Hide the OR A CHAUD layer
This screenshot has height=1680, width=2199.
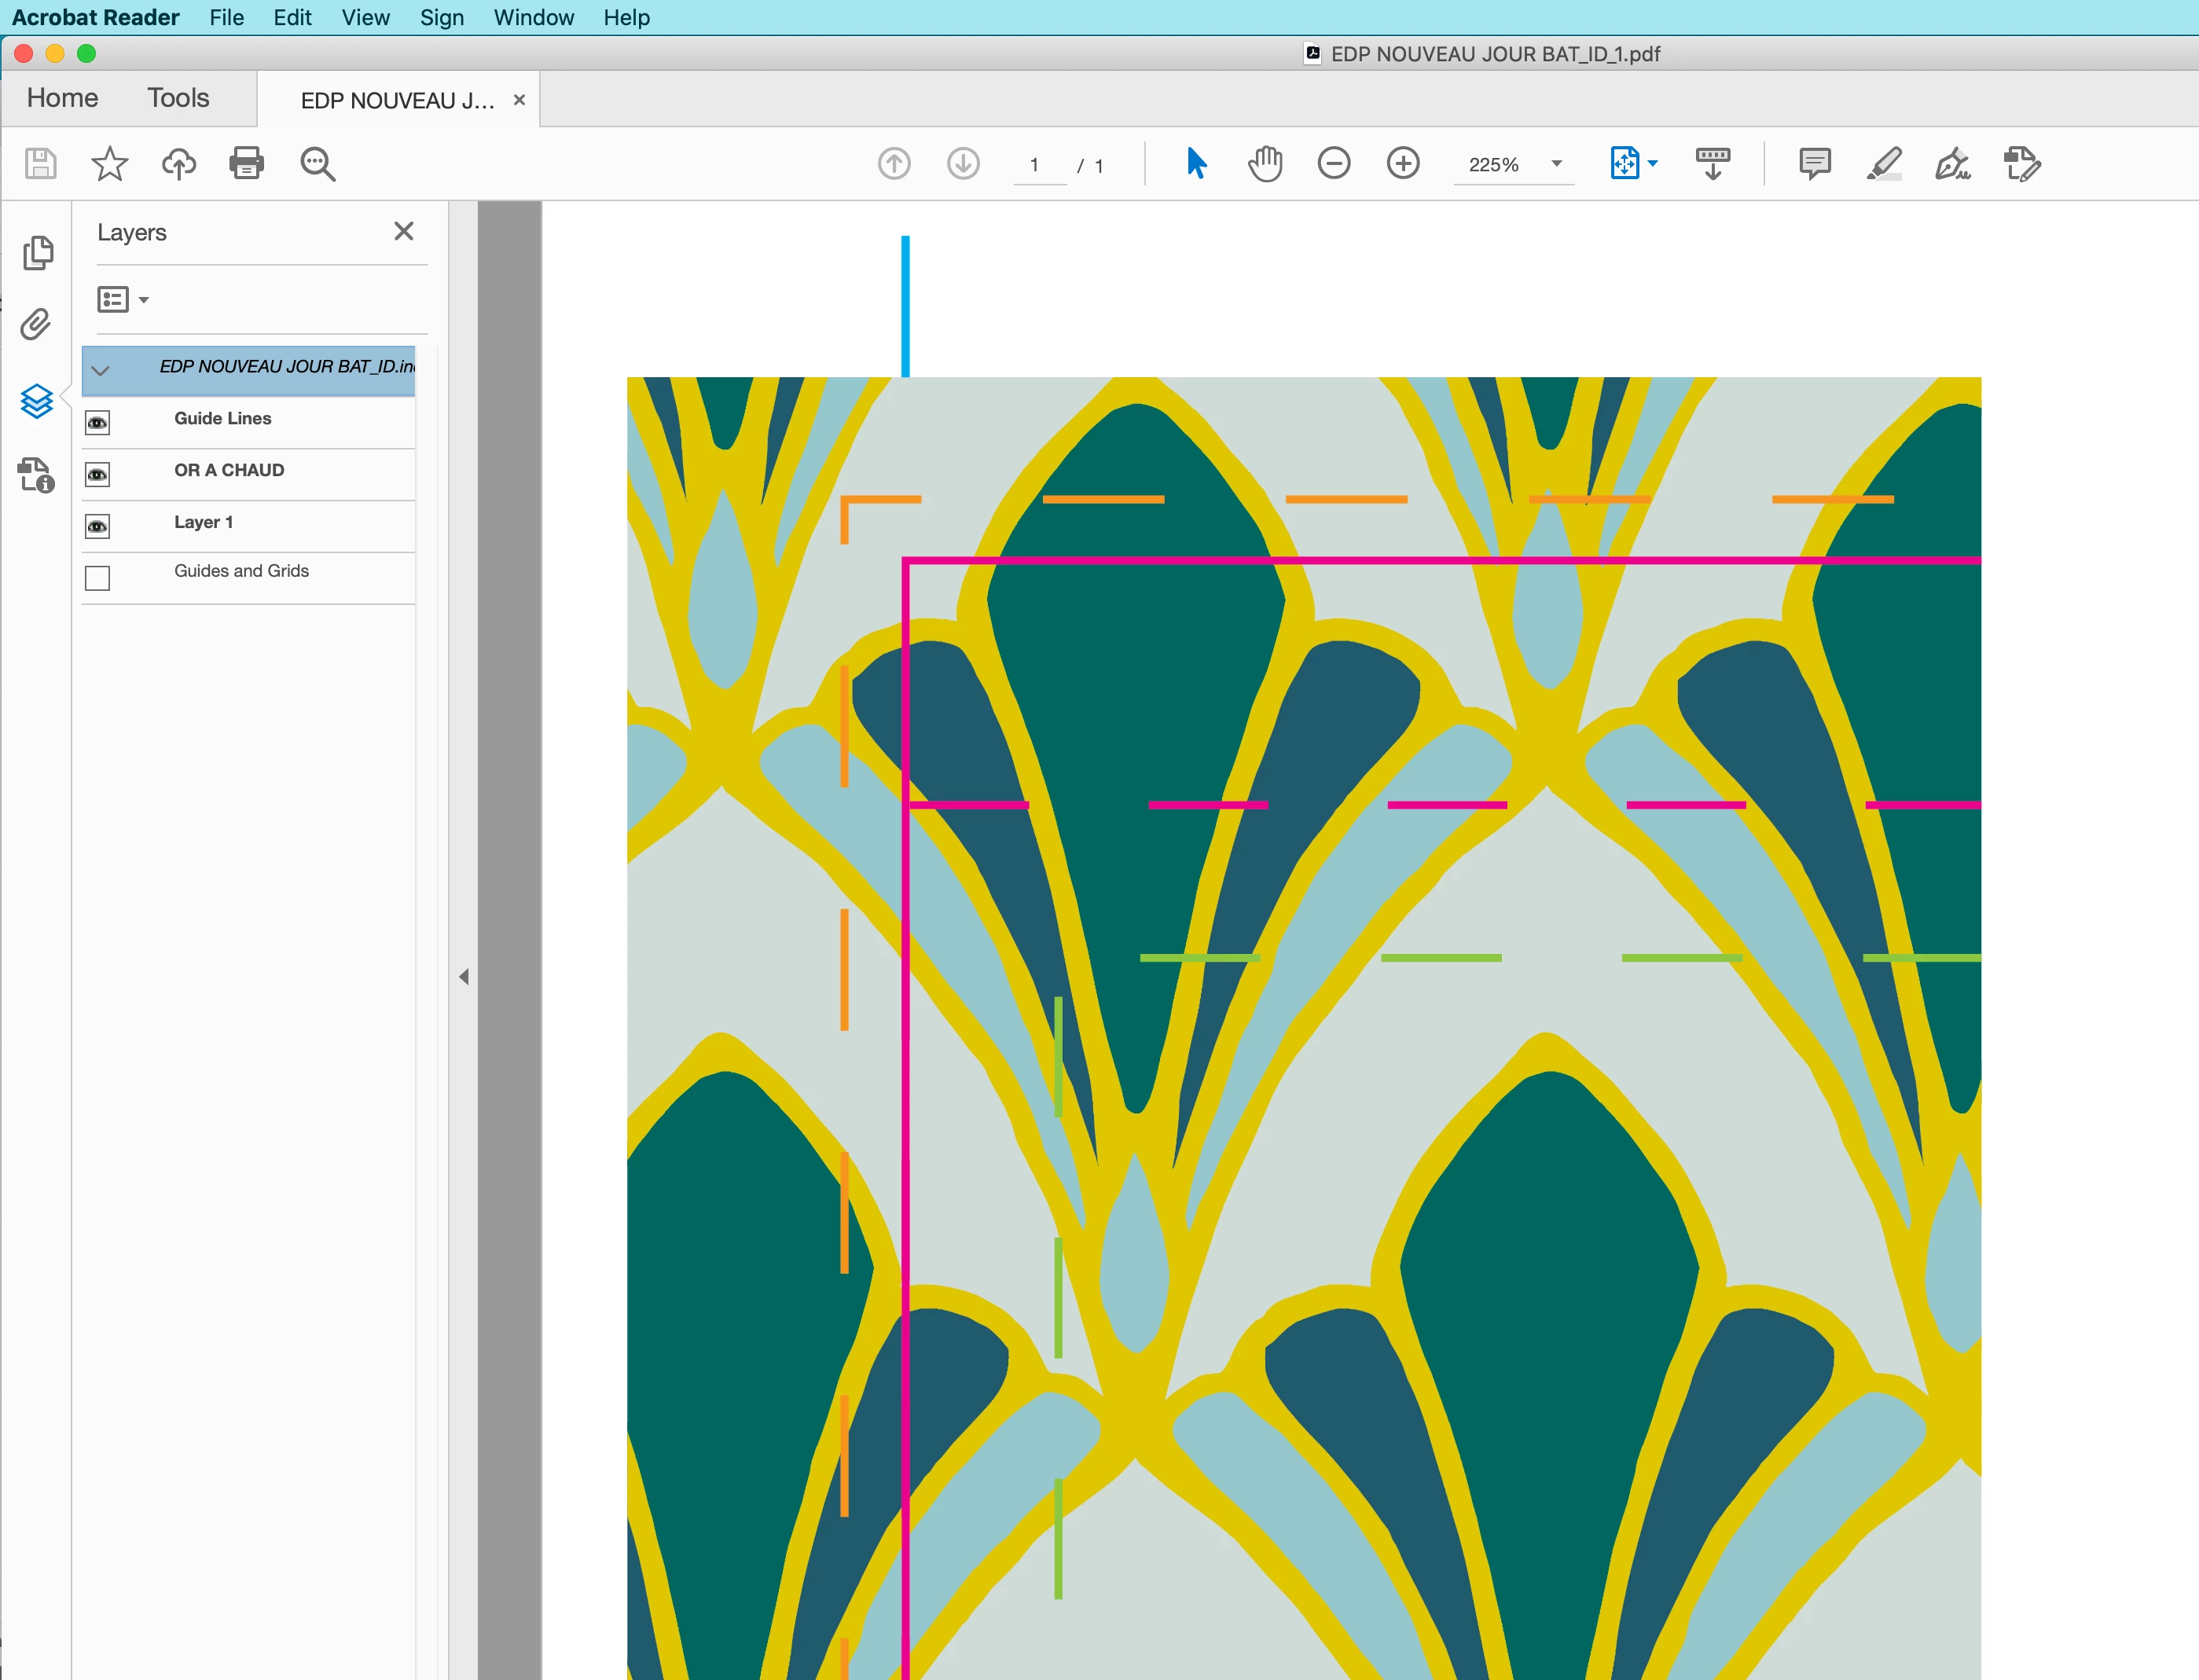pyautogui.click(x=97, y=475)
